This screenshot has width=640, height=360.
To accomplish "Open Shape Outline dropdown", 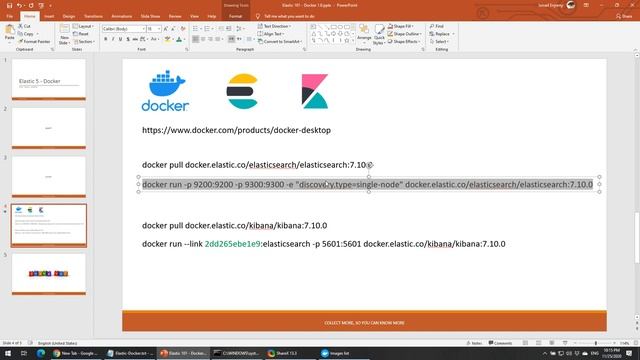I will [404, 34].
